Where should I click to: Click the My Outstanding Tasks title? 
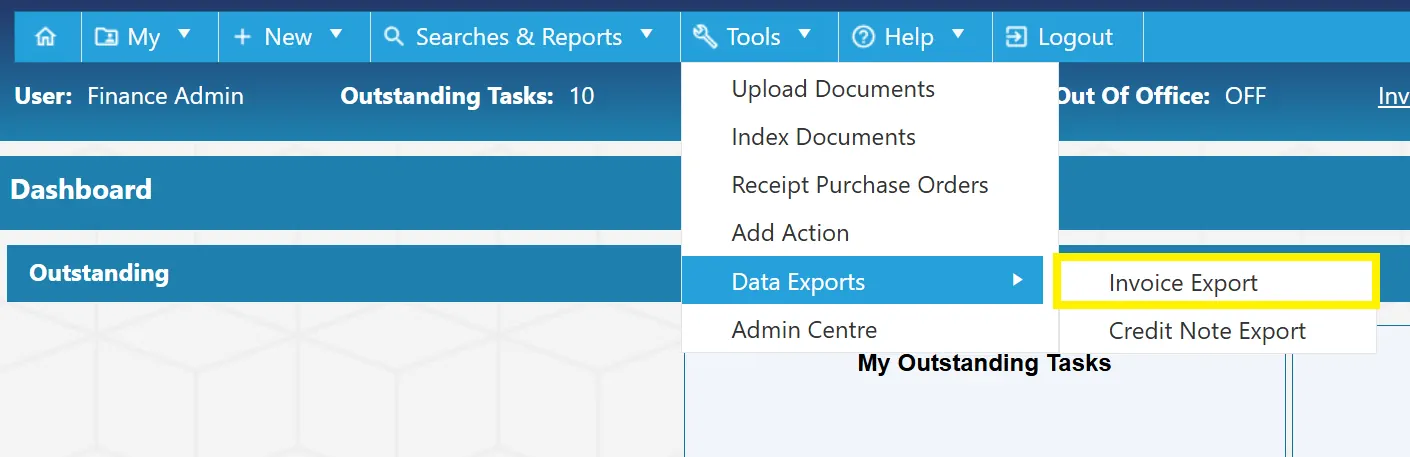click(x=984, y=363)
